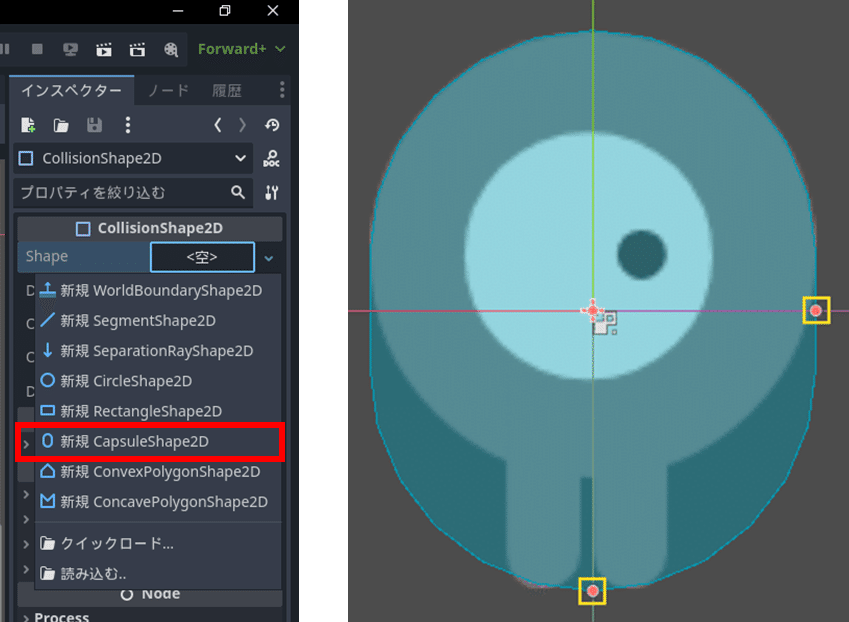The height and width of the screenshot is (622, 849).
Task: Maximize the editor window
Action: (x=225, y=11)
